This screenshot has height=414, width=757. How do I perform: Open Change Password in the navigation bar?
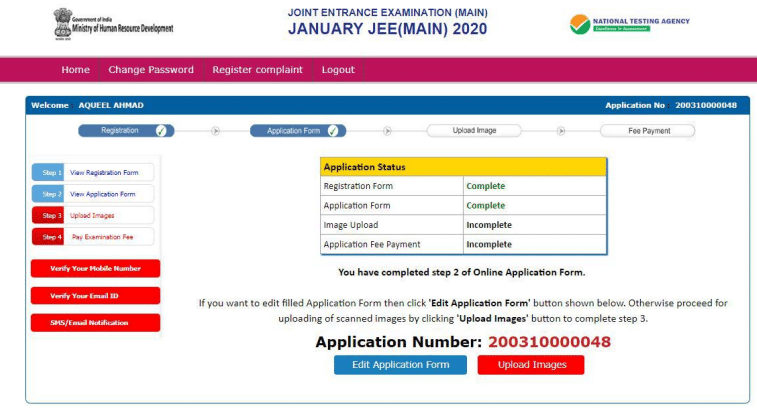click(x=151, y=70)
